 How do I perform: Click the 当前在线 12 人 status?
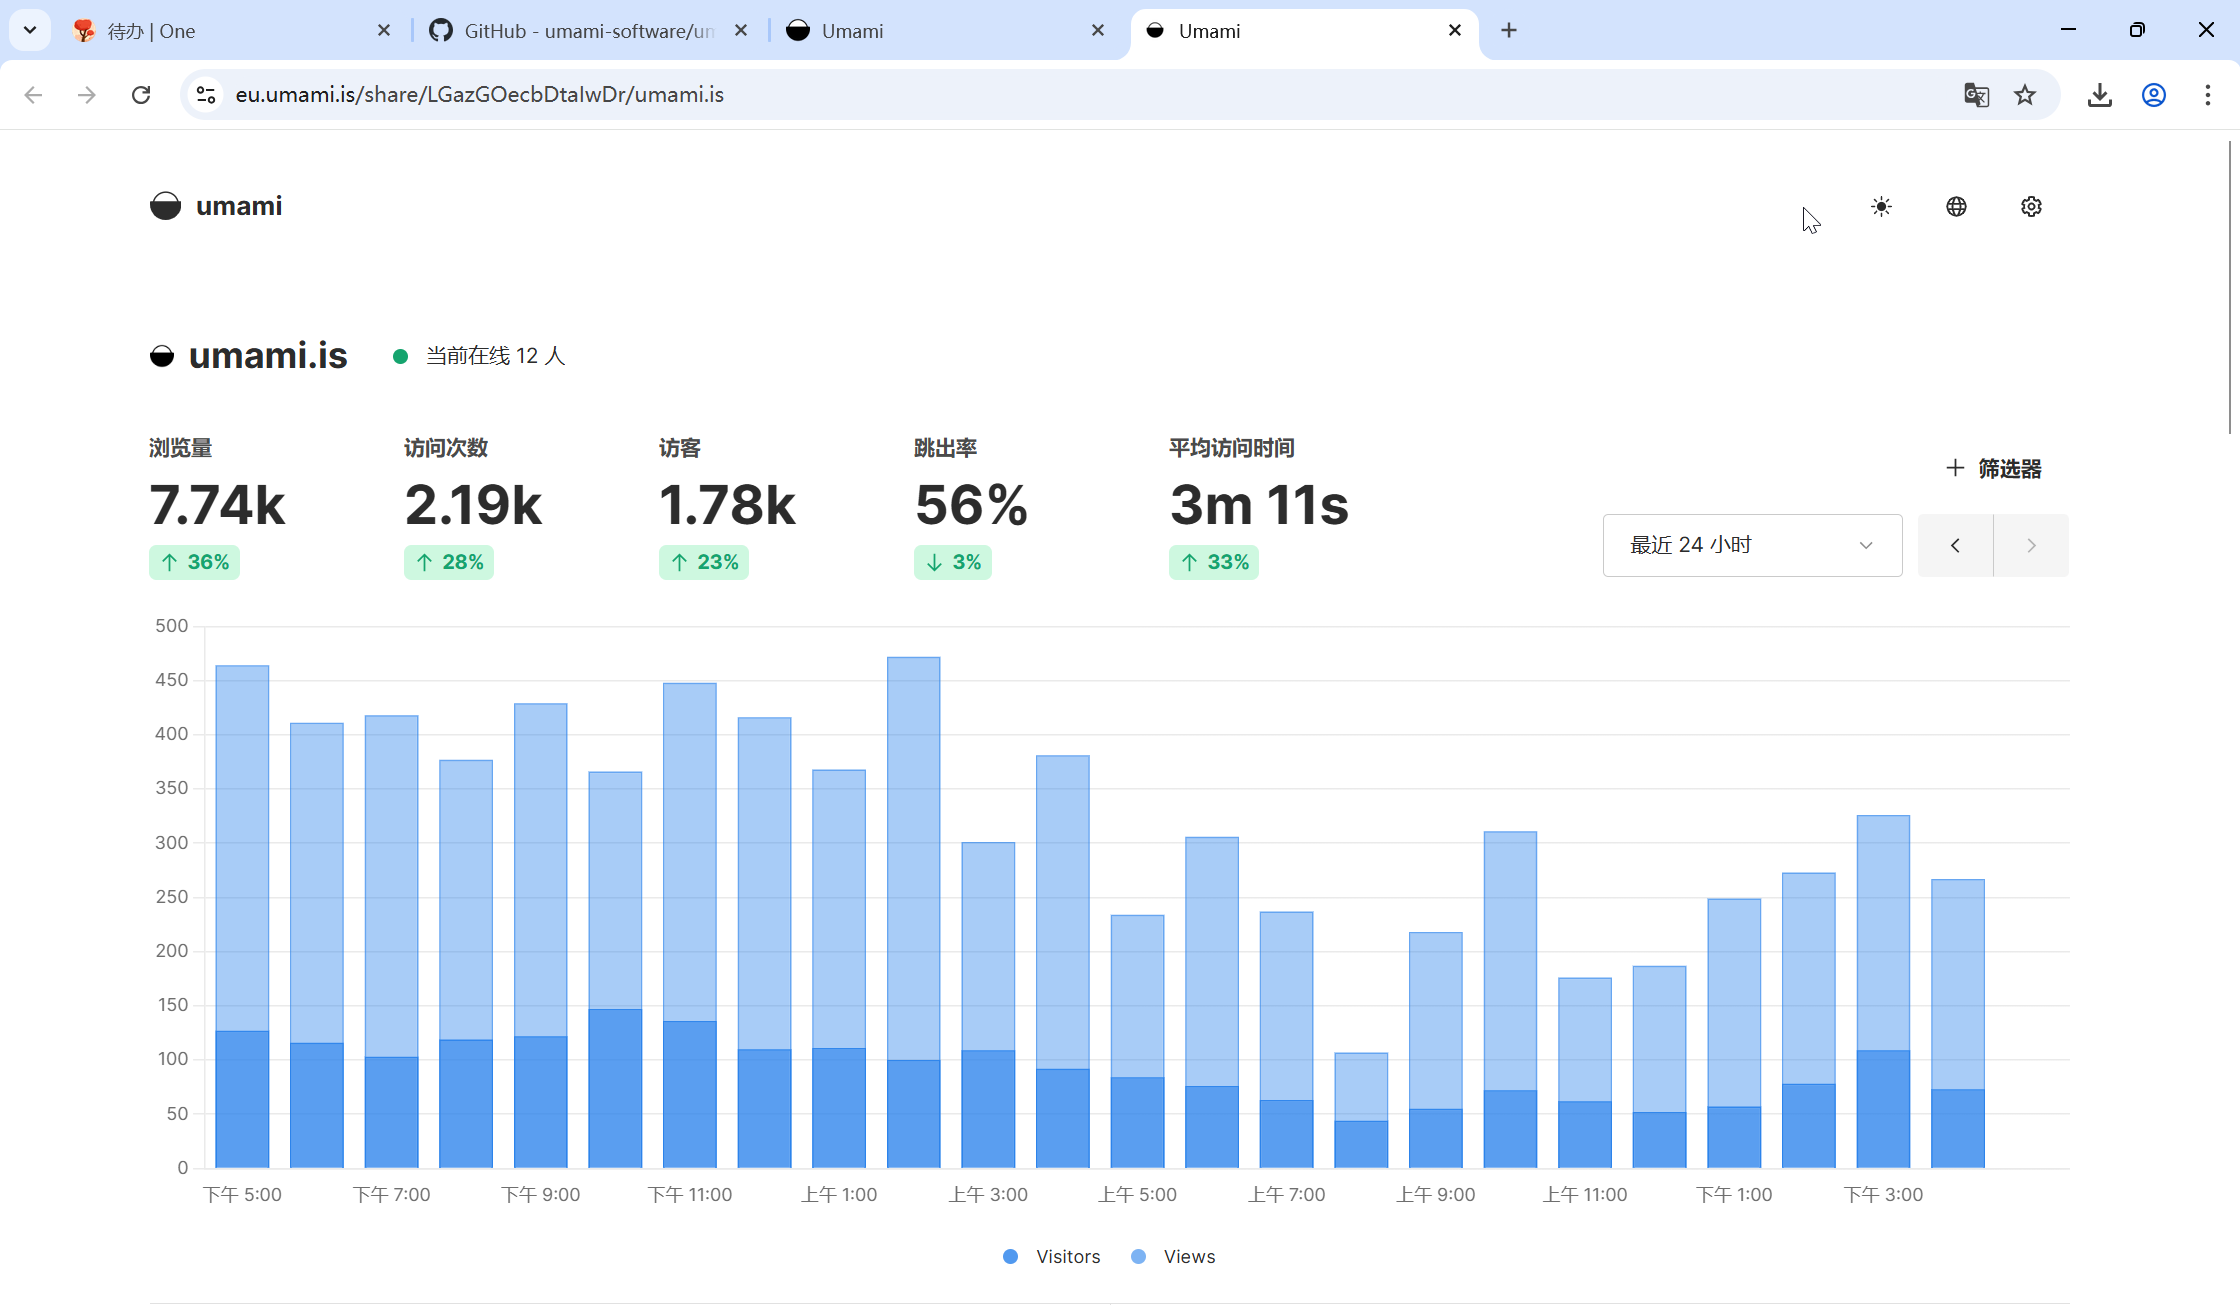(480, 356)
